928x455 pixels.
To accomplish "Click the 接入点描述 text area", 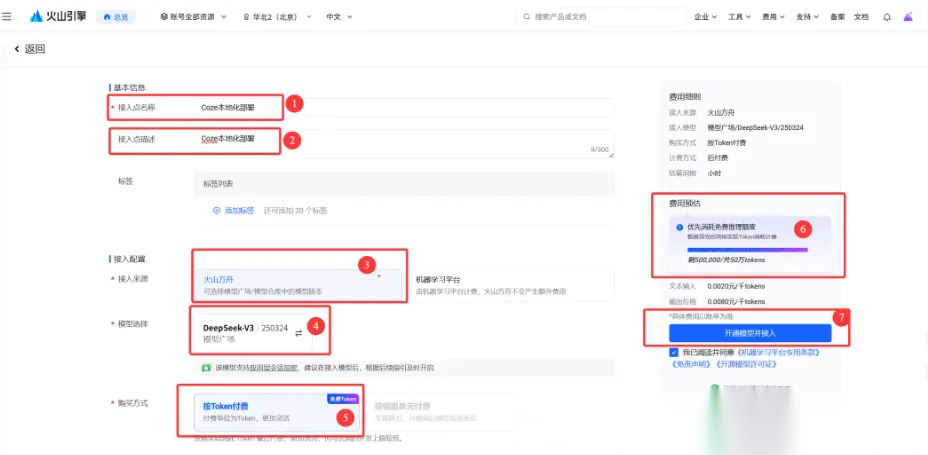I will [x=404, y=144].
